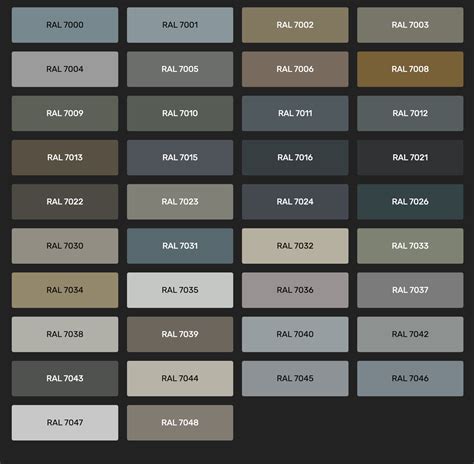
Task: Choose the RAL 7044 swatch
Action: coord(180,378)
